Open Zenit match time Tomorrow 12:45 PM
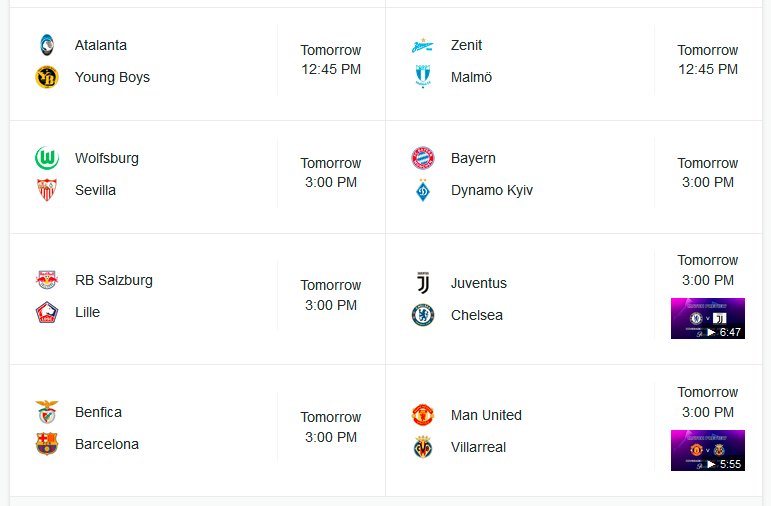This screenshot has height=506, width=771. [x=708, y=60]
